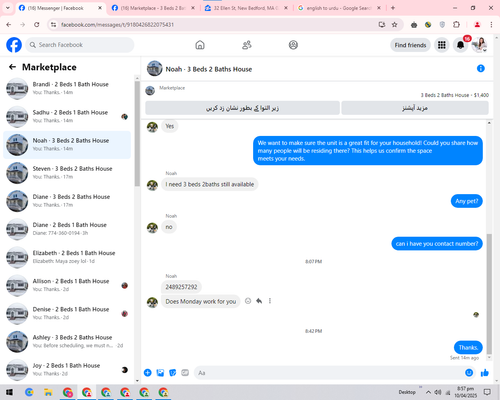Open File Explorer from the taskbar

pos(48,392)
